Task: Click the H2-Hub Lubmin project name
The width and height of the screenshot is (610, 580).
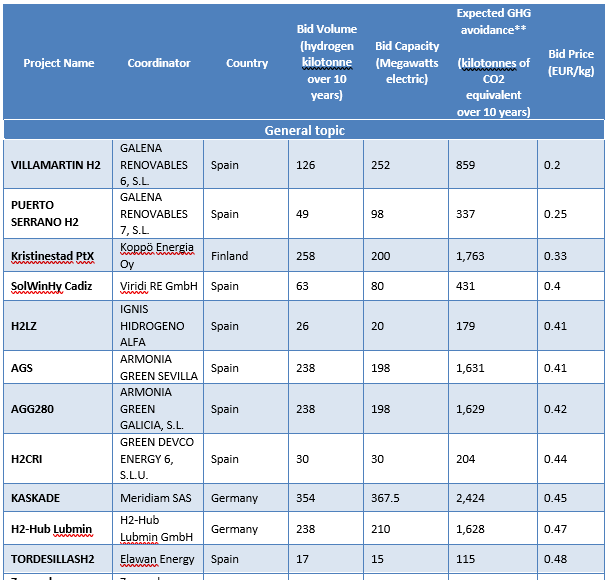Action: coord(51,529)
